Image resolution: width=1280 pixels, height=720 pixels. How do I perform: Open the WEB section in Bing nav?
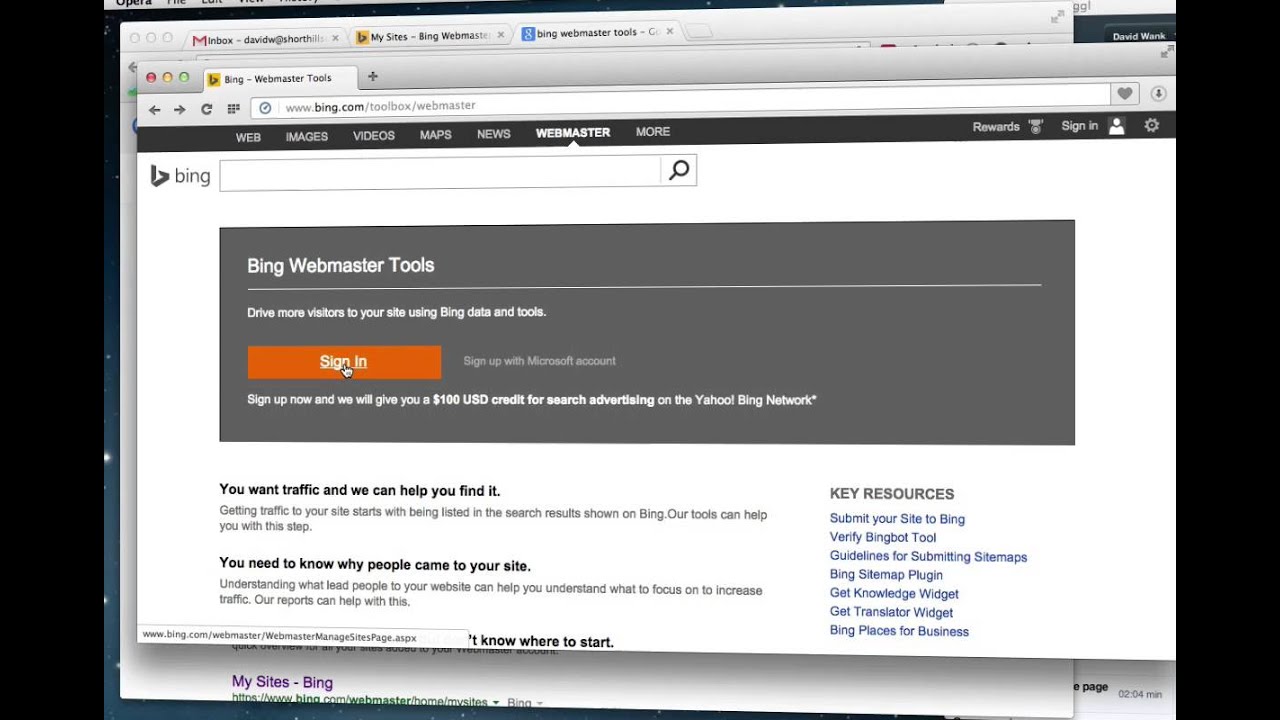pyautogui.click(x=248, y=137)
